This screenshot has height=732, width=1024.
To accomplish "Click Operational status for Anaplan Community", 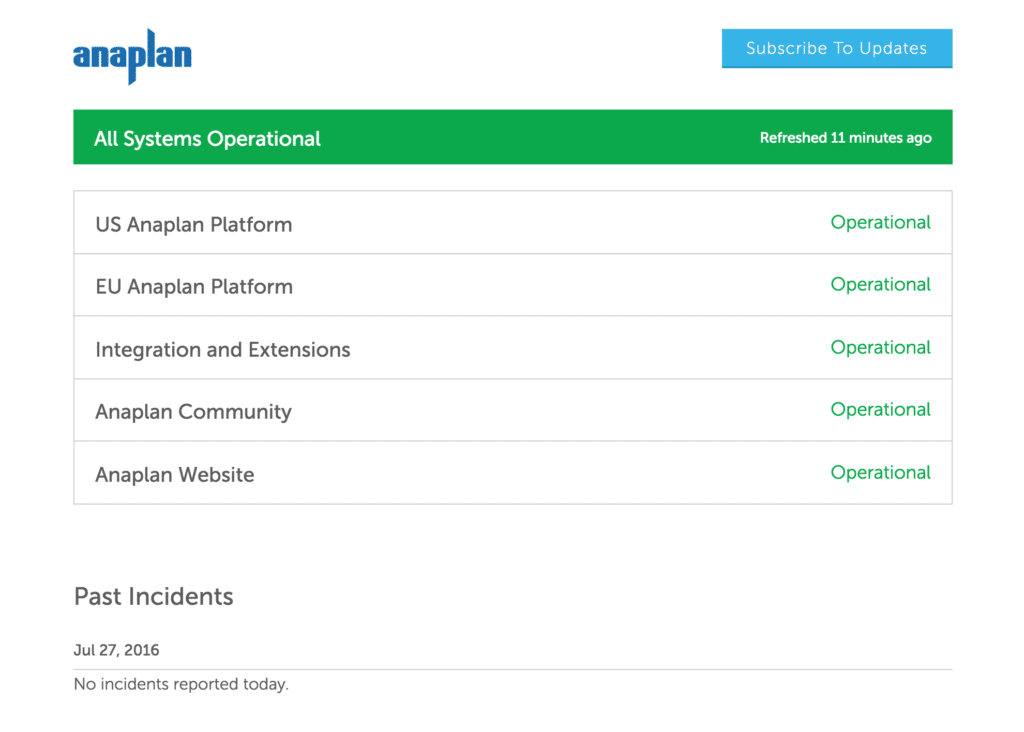I will [880, 409].
